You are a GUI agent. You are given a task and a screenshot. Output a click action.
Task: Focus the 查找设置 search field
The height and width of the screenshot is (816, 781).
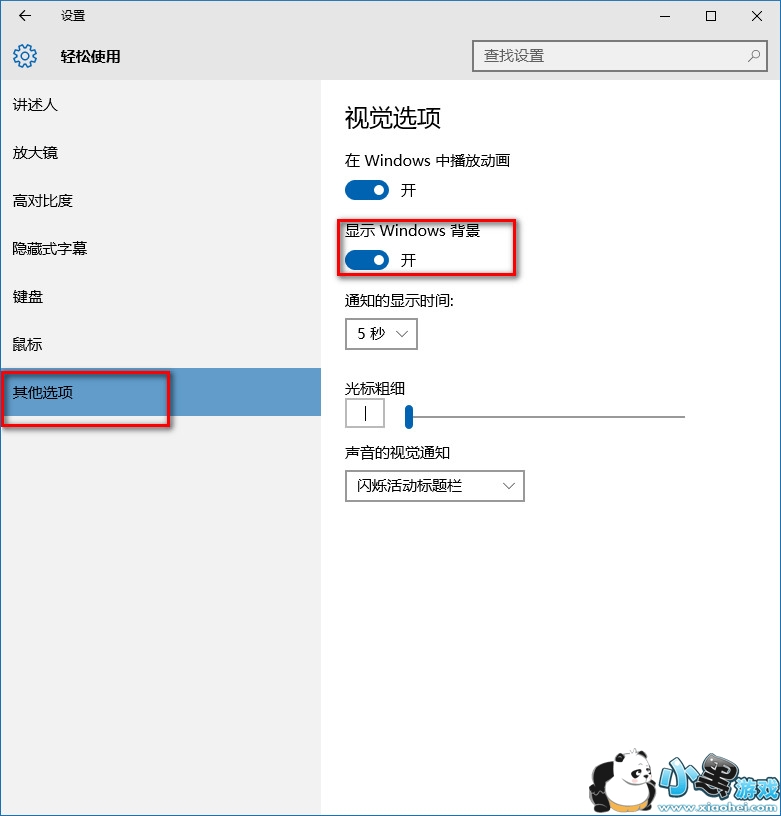point(620,56)
